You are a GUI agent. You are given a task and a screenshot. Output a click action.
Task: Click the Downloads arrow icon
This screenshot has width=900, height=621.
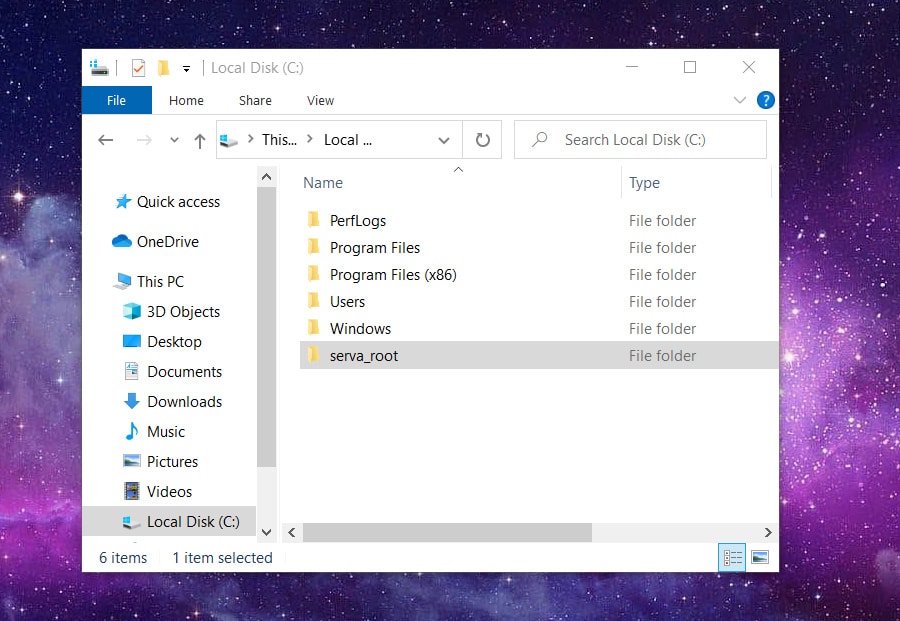[x=132, y=401]
